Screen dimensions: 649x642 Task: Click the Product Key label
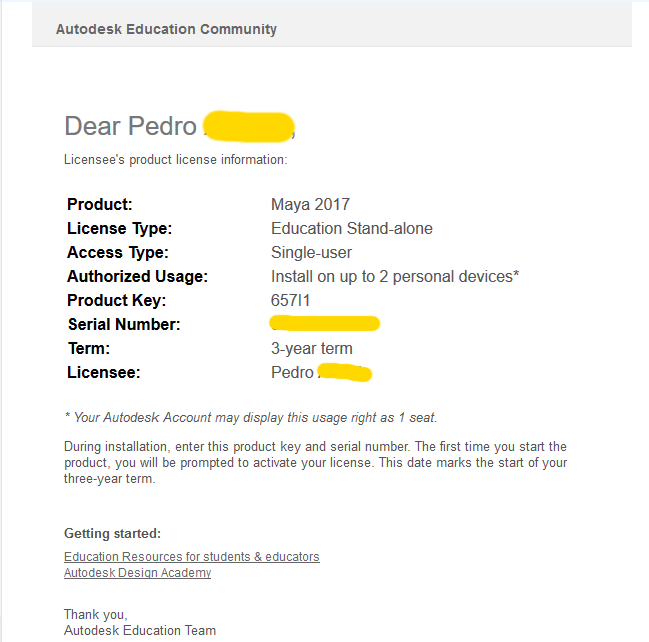click(116, 300)
